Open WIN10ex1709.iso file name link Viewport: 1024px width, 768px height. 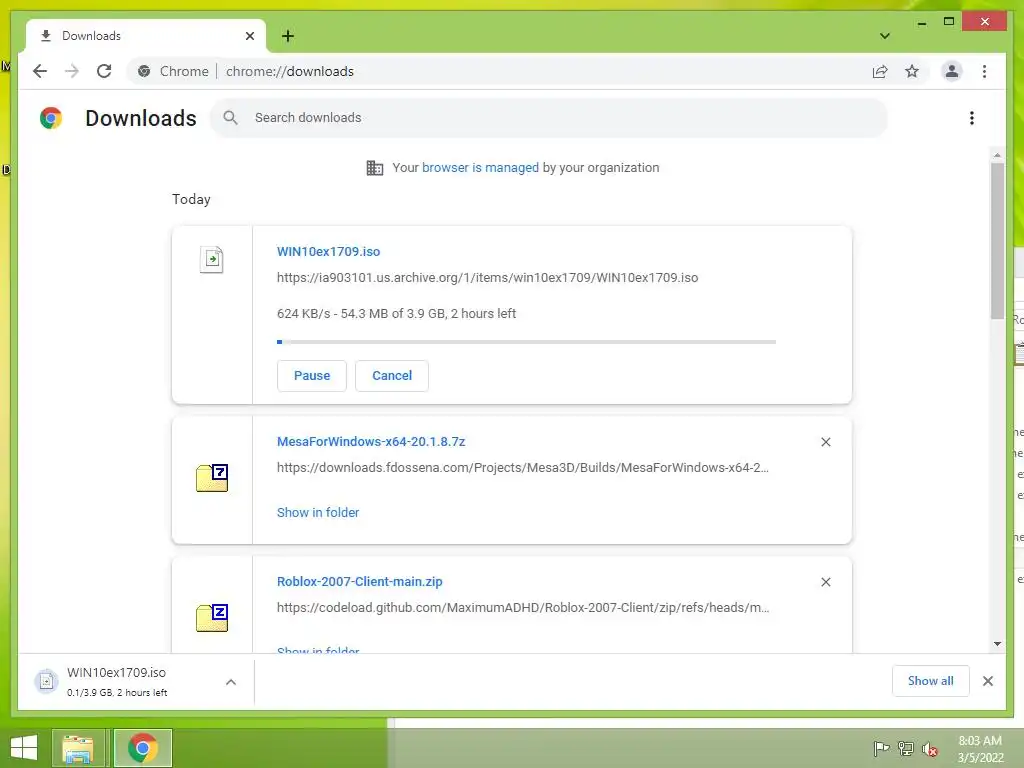pos(328,251)
